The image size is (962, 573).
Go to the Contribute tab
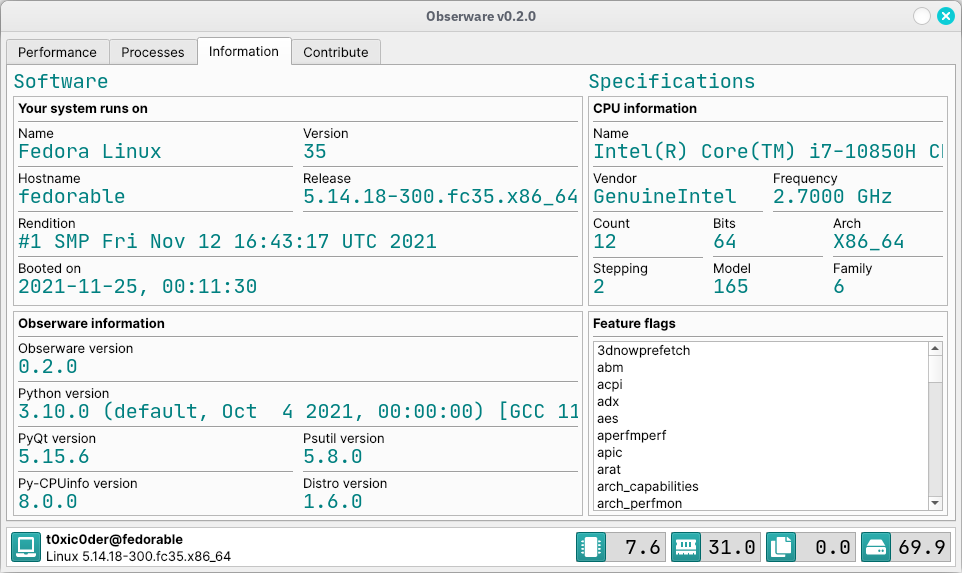coord(336,52)
